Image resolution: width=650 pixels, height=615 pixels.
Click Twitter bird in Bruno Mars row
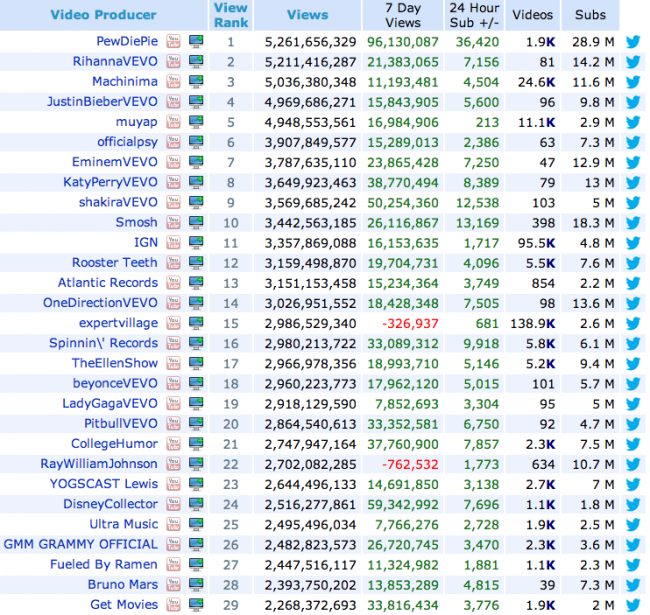click(x=633, y=585)
